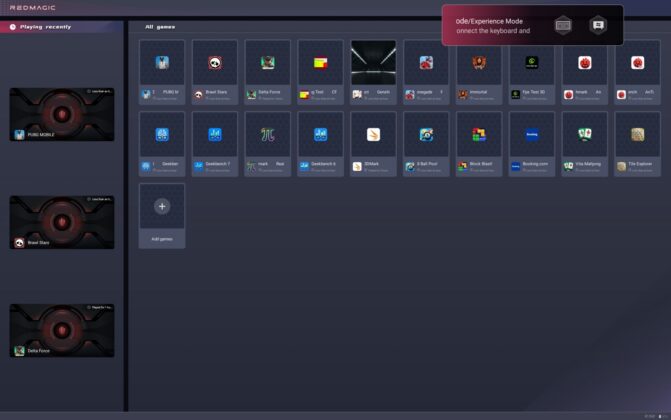This screenshot has height=420, width=671.
Task: Open the Delta Force card in All games
Action: coord(267,72)
